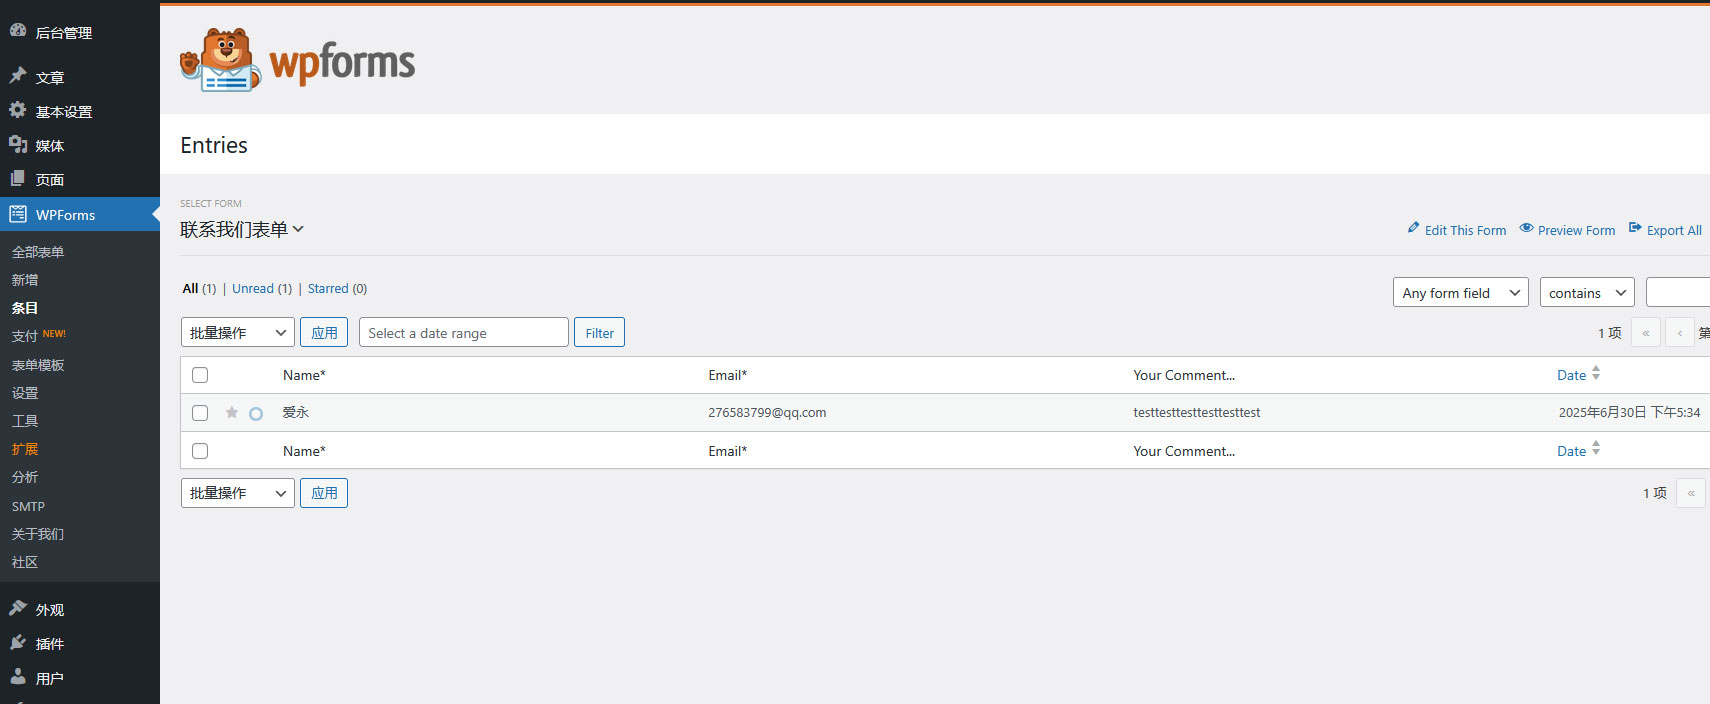Click the dashboard icon for 后台管理
Image resolution: width=1710 pixels, height=704 pixels.
tap(18, 31)
